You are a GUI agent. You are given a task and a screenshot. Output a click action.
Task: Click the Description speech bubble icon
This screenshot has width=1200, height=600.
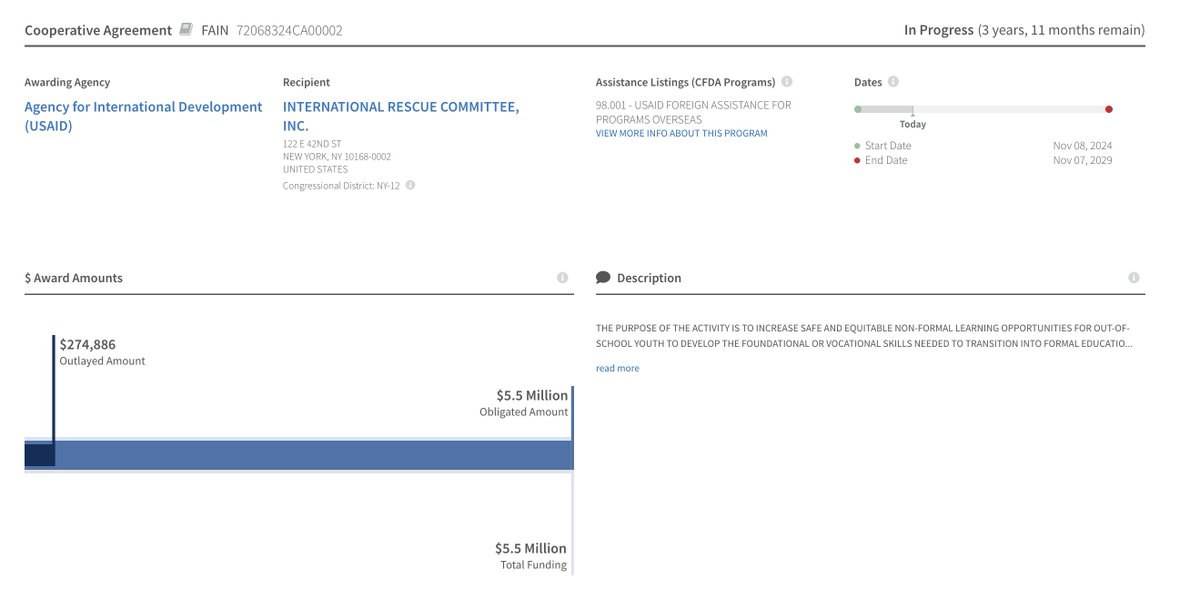click(603, 278)
